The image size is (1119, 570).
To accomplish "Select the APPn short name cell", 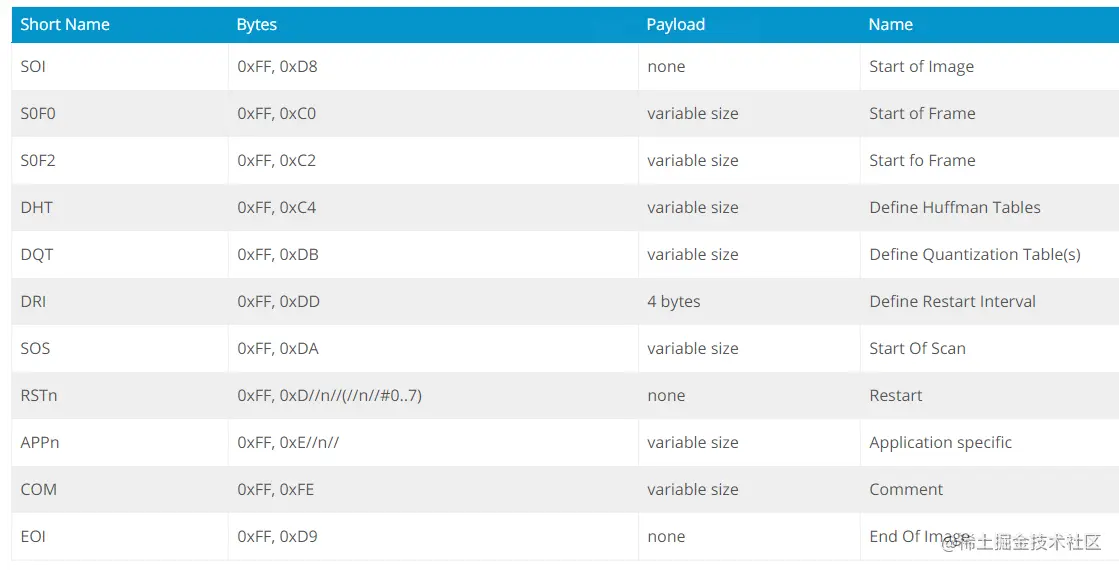I will point(120,443).
